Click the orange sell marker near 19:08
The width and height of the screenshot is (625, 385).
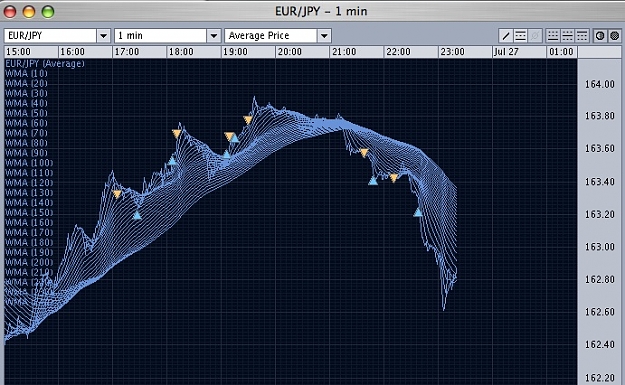229,137
